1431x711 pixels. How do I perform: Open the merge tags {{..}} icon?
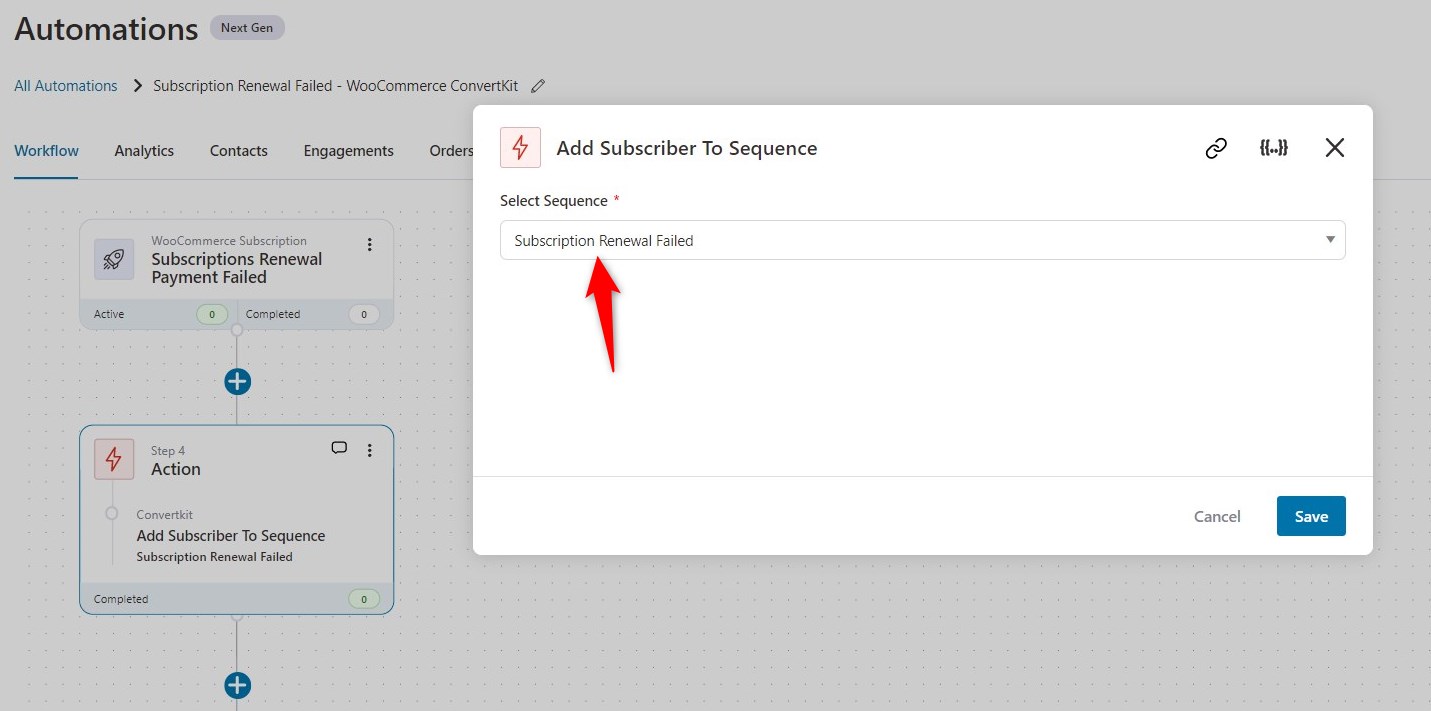pyautogui.click(x=1274, y=147)
